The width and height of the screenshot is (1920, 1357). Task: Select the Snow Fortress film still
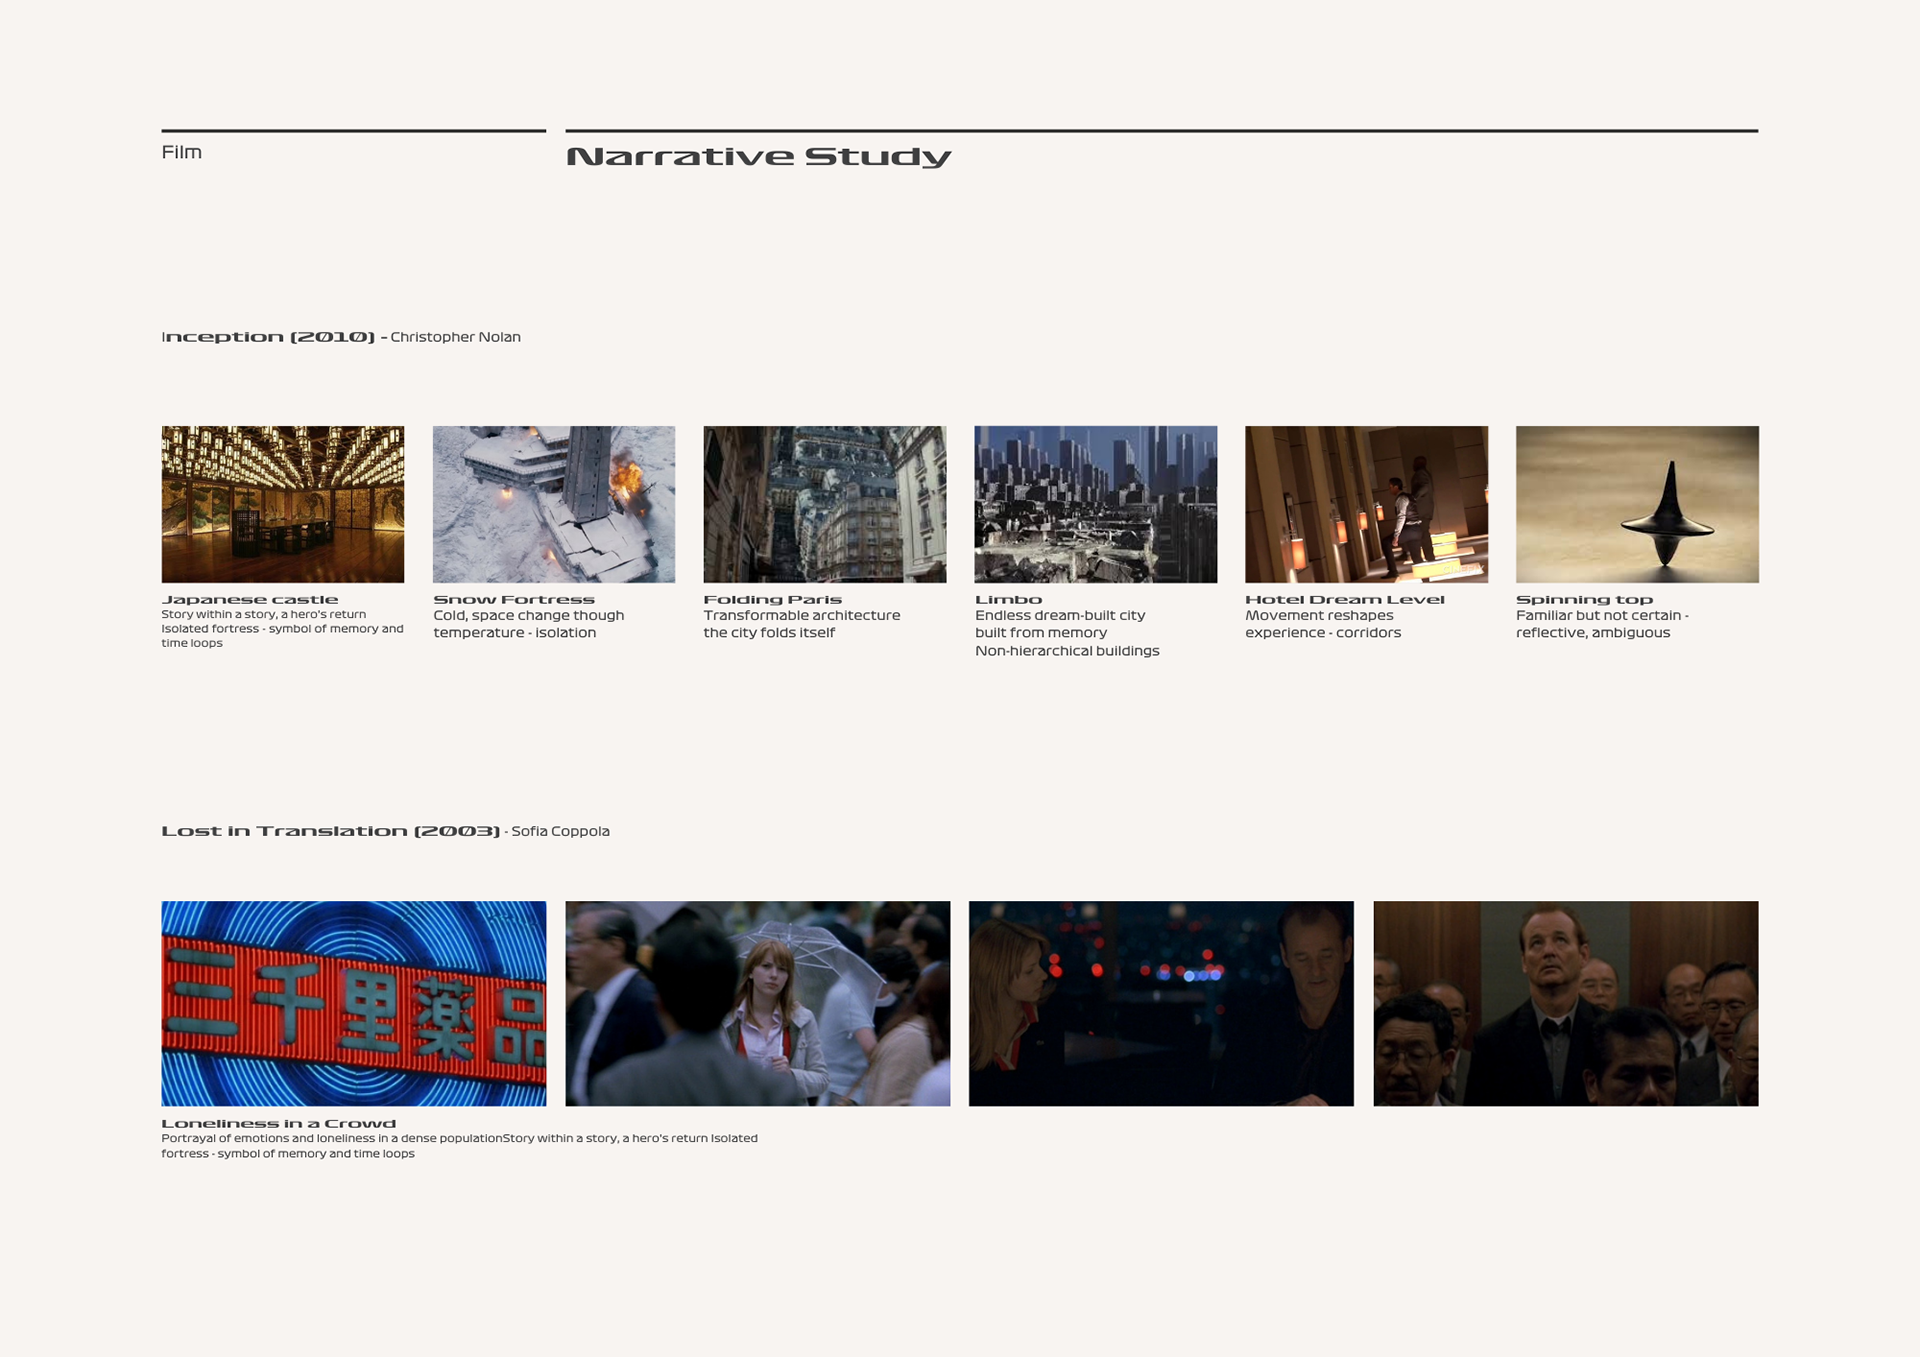pos(554,504)
